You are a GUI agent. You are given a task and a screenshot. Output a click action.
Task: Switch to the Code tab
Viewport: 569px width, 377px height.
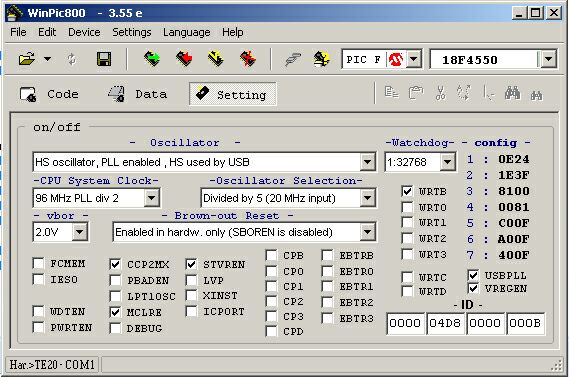tap(49, 94)
